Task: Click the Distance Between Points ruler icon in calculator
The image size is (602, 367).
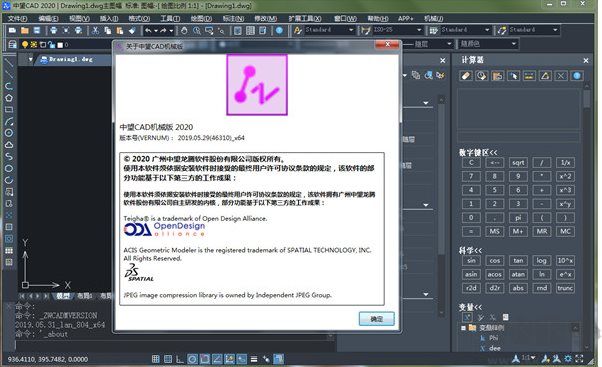Action: point(529,76)
